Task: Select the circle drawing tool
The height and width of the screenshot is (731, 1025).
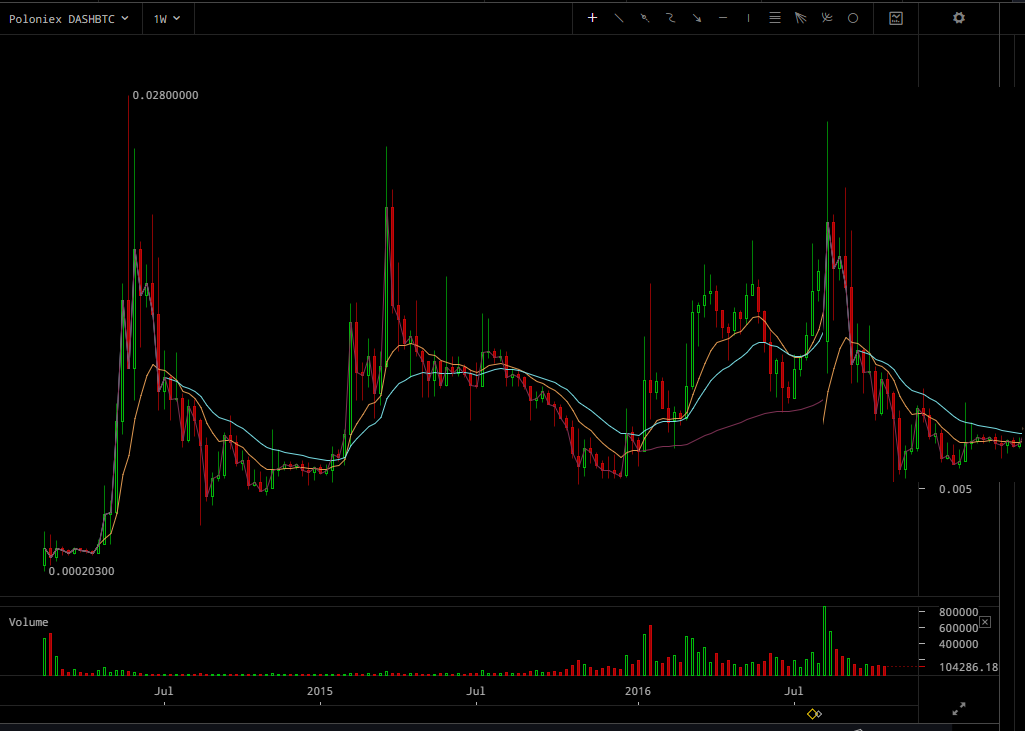Action: pyautogui.click(x=853, y=18)
